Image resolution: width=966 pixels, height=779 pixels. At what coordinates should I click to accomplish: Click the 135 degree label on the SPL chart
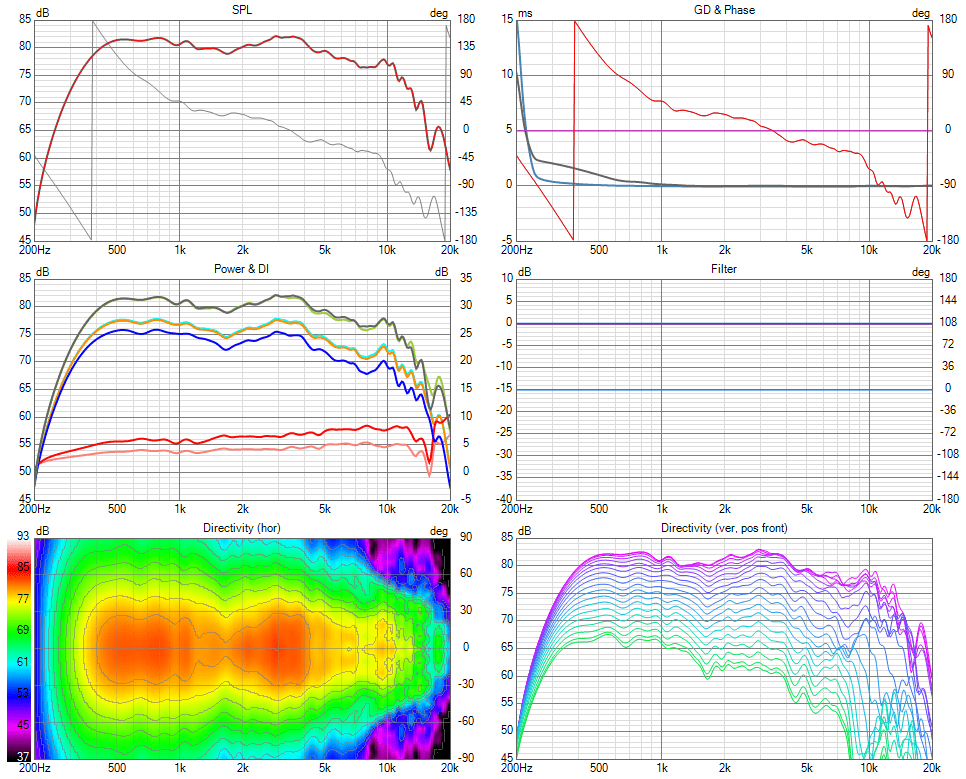(x=465, y=46)
